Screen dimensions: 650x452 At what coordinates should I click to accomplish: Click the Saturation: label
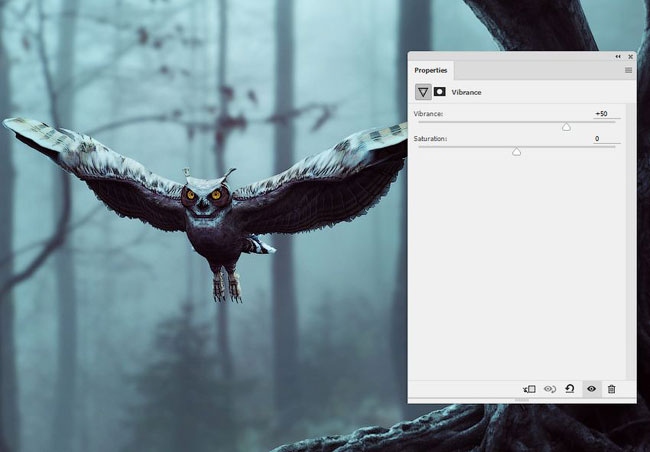430,139
